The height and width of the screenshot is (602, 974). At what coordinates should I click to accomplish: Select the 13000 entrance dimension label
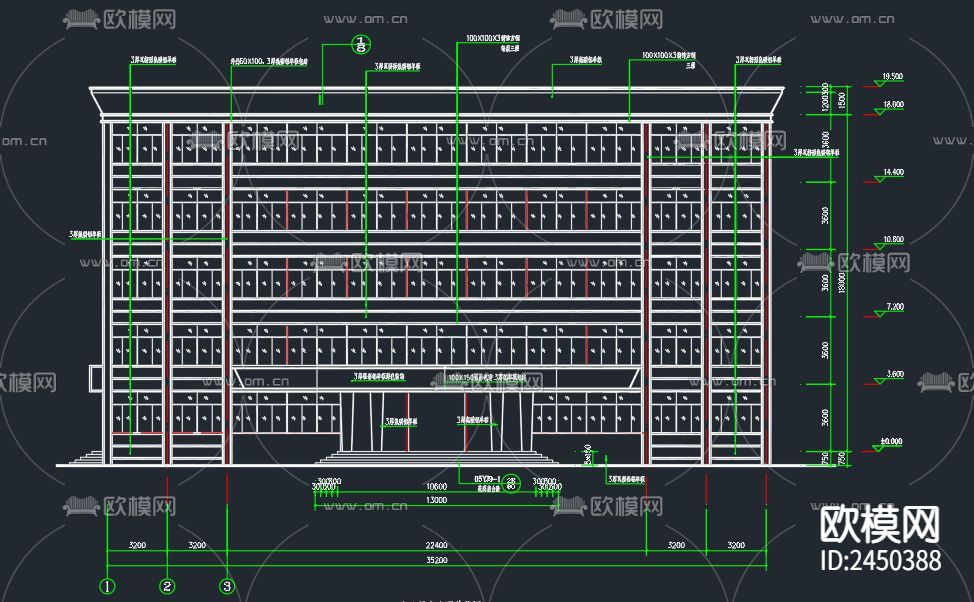(x=436, y=499)
